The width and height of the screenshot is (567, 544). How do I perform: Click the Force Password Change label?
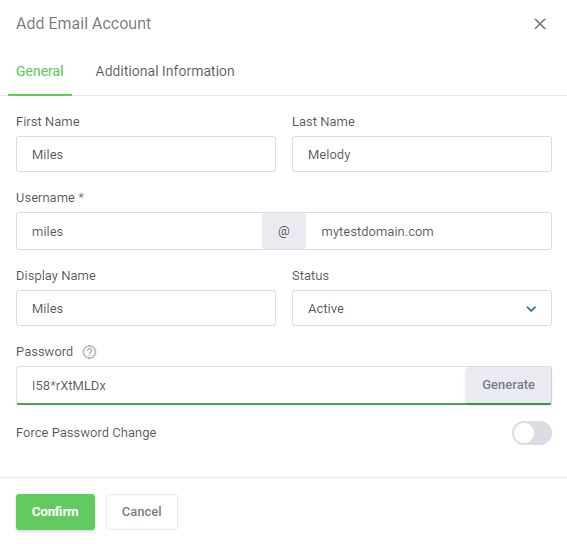[86, 433]
